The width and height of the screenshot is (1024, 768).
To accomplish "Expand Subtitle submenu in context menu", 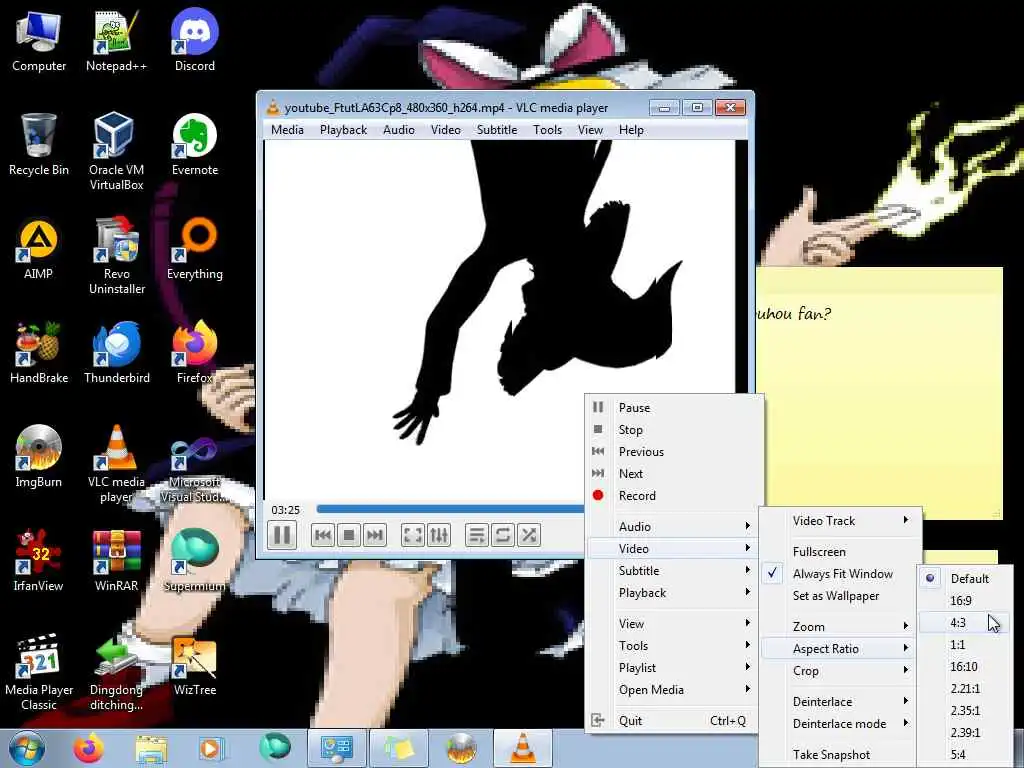I will click(x=673, y=570).
